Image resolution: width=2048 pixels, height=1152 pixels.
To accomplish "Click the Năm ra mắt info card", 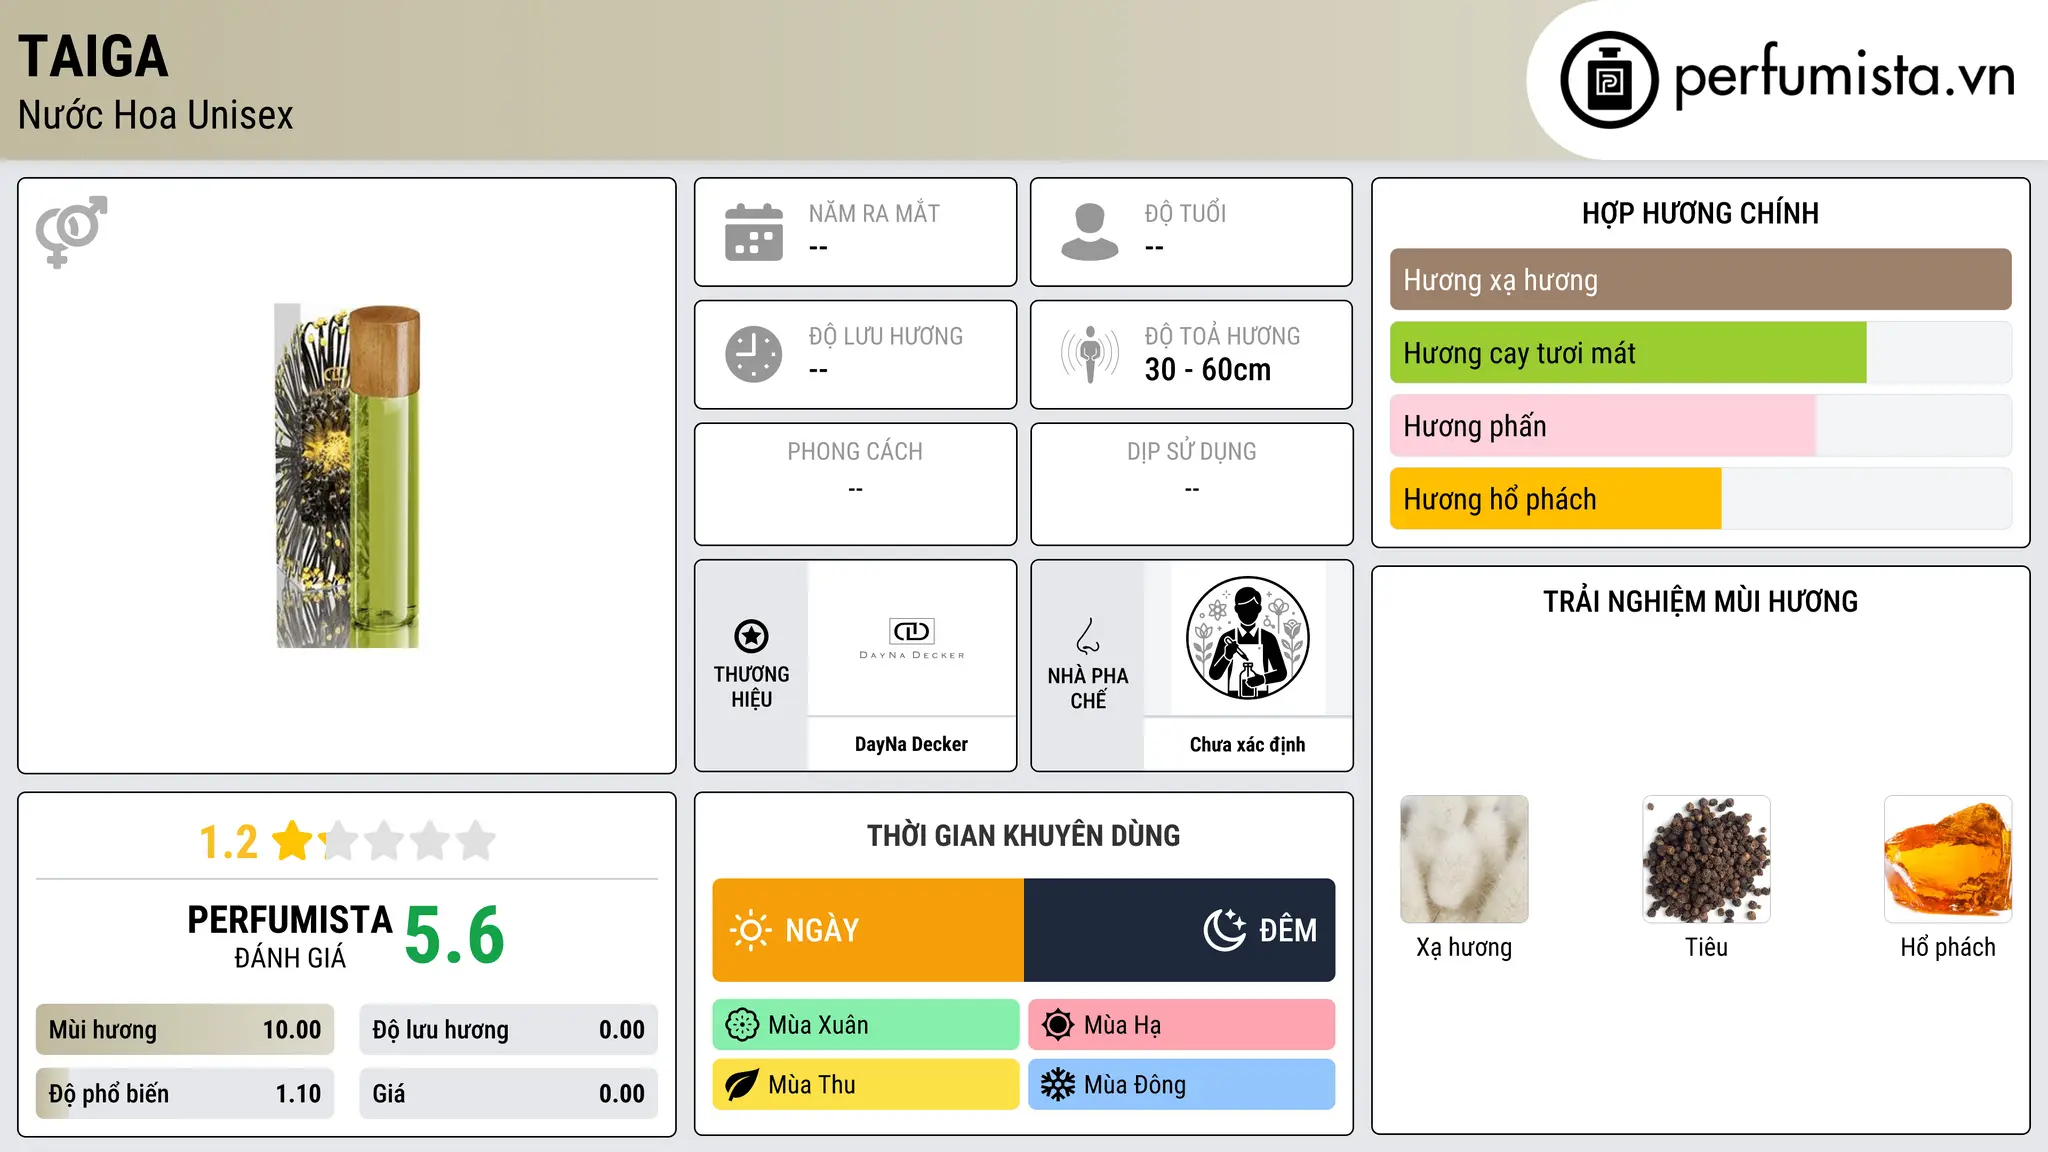I will pos(856,232).
